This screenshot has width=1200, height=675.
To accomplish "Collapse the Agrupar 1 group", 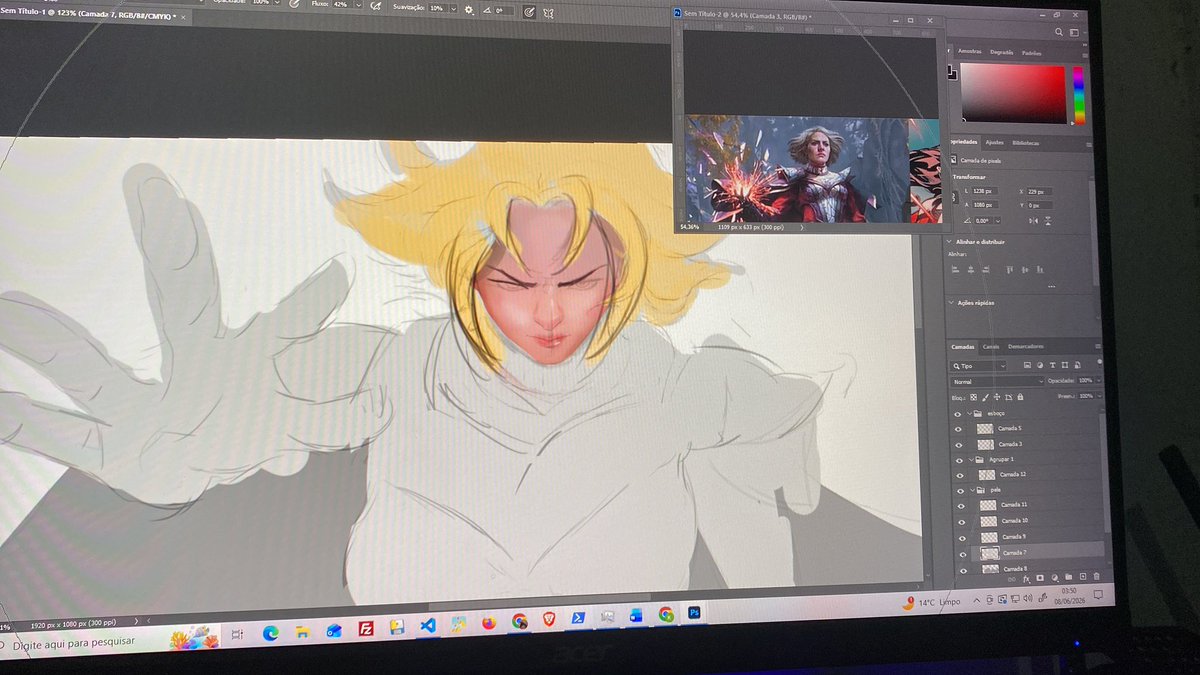I will 971,460.
